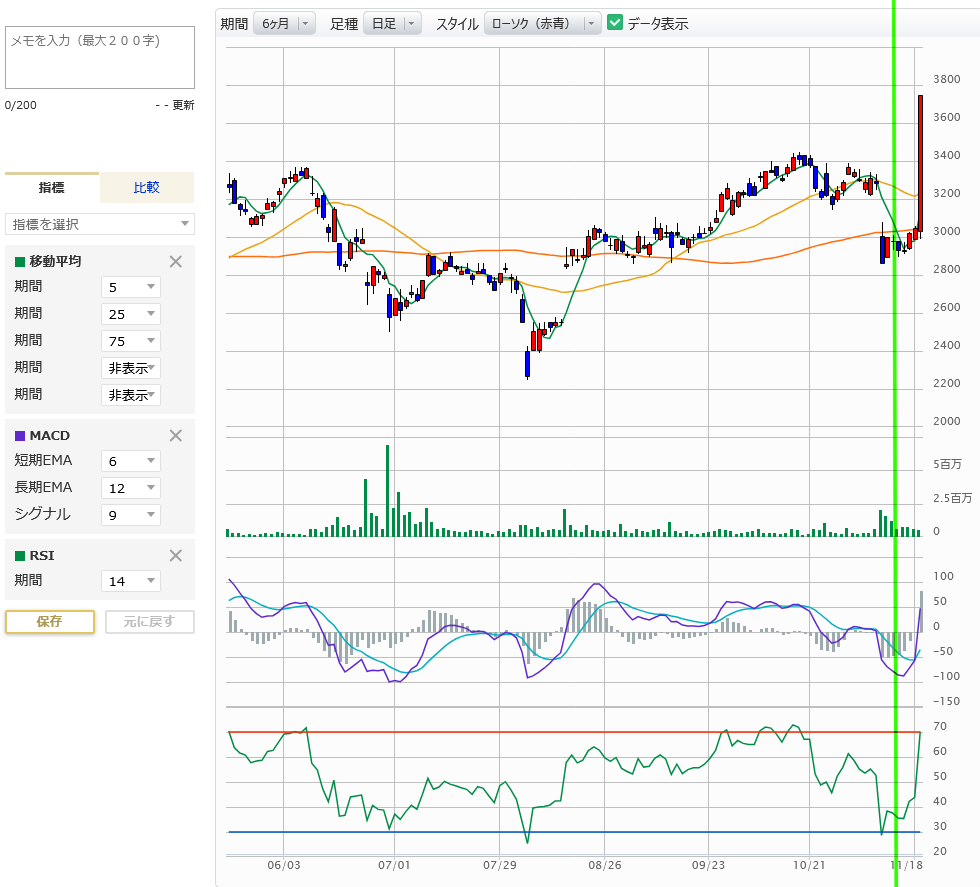Image resolution: width=980 pixels, height=887 pixels.
Task: Open moving average period 75 dropdown
Action: coord(131,341)
